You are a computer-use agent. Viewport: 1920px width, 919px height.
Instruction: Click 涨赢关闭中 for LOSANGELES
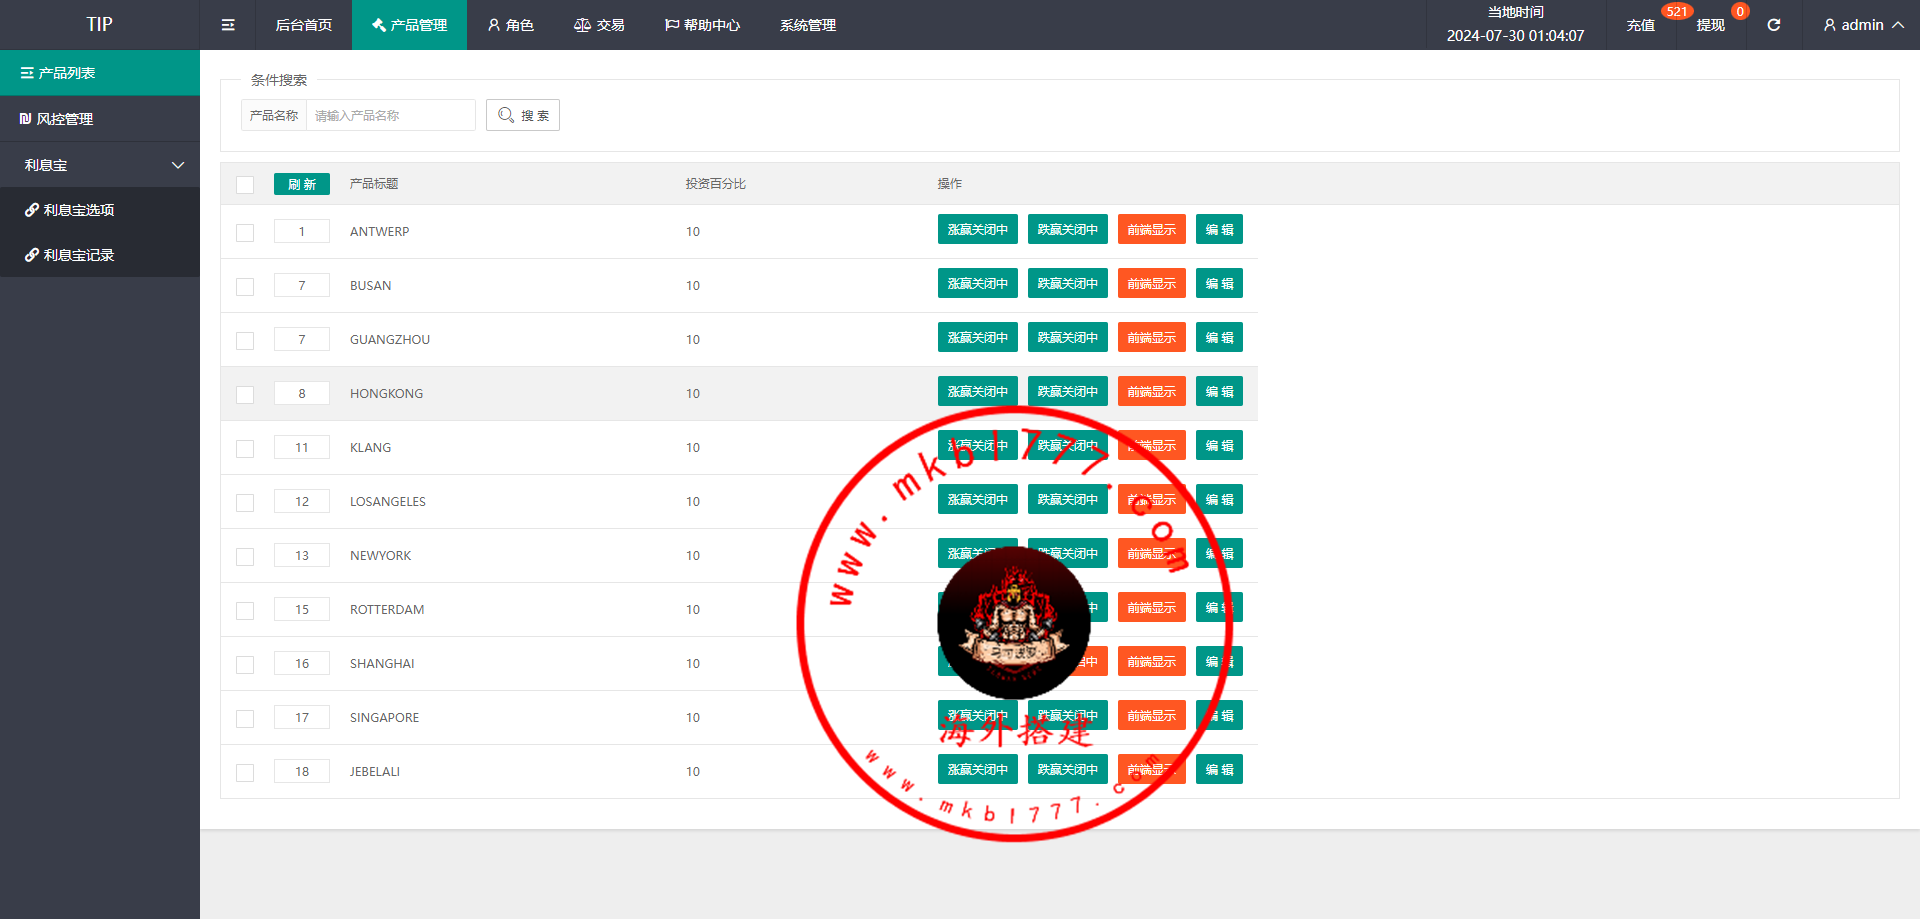click(978, 499)
